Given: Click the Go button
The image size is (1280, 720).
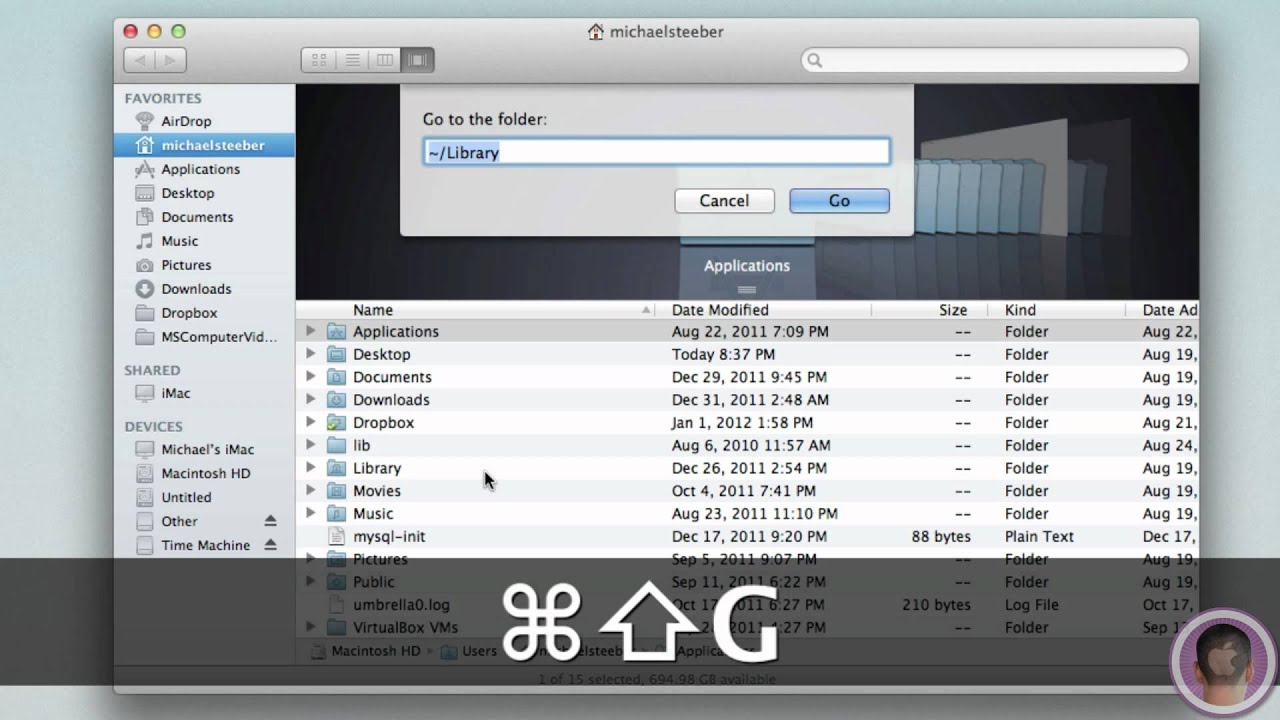Looking at the screenshot, I should point(839,201).
